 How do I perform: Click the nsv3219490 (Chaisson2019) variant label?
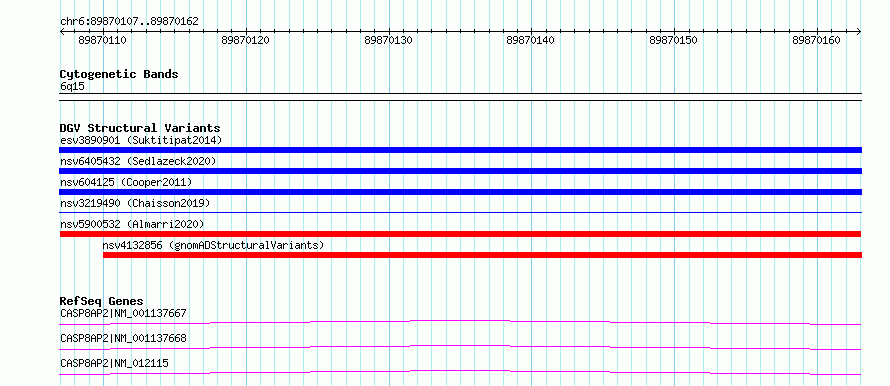135,203
